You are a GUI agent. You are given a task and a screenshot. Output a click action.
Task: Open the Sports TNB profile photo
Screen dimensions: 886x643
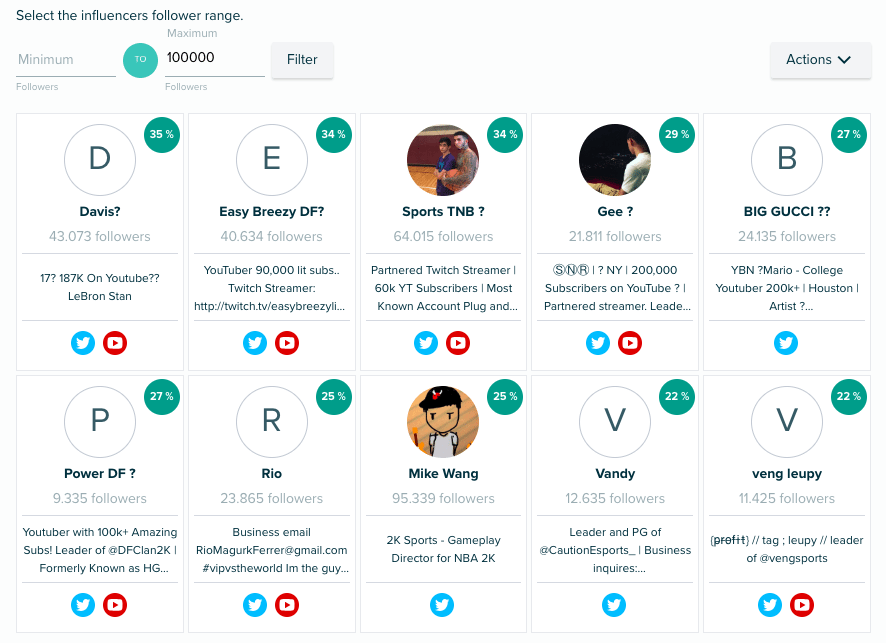(443, 160)
